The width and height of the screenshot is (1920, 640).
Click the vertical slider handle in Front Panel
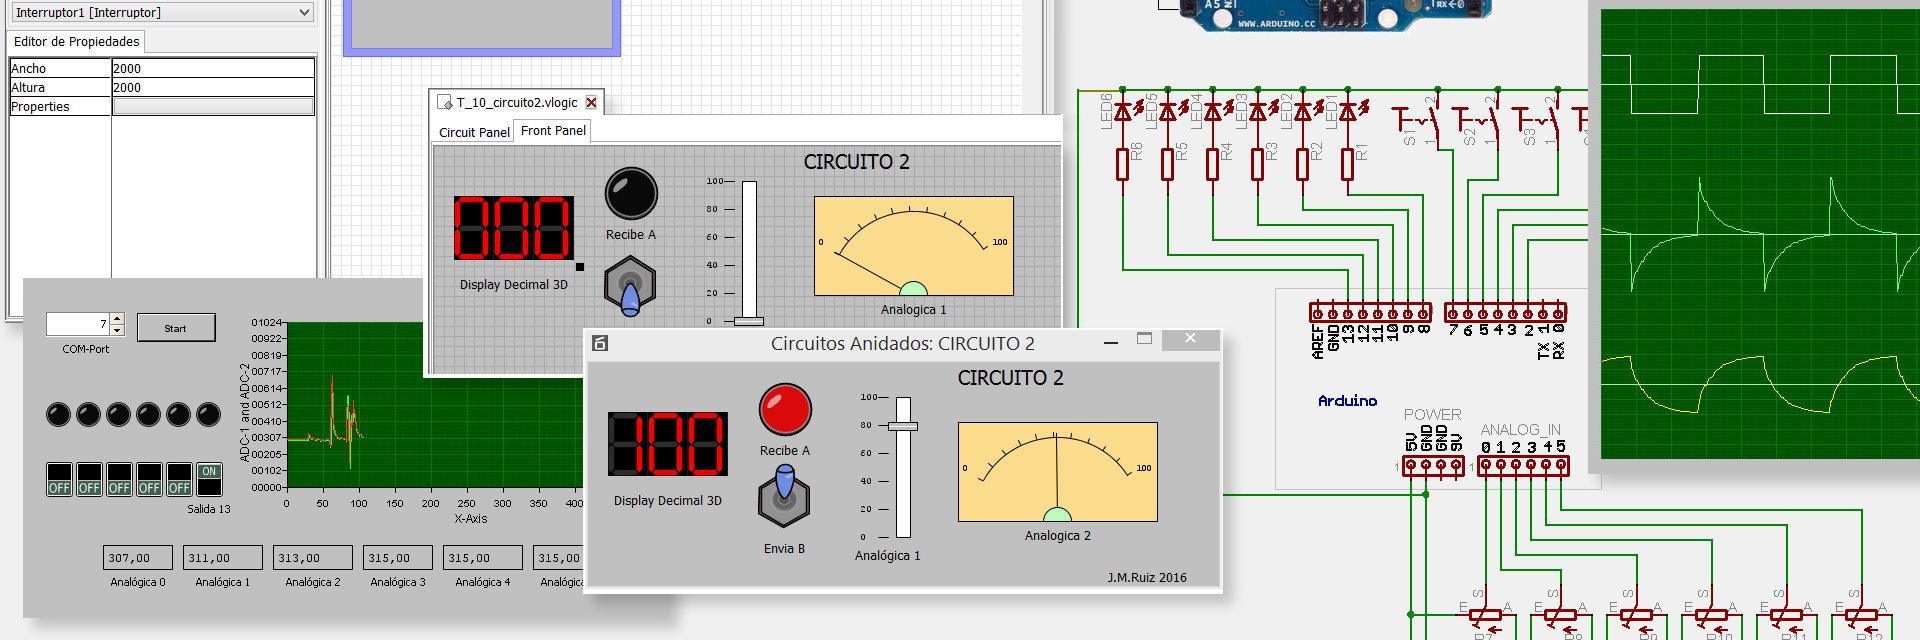pyautogui.click(x=748, y=321)
